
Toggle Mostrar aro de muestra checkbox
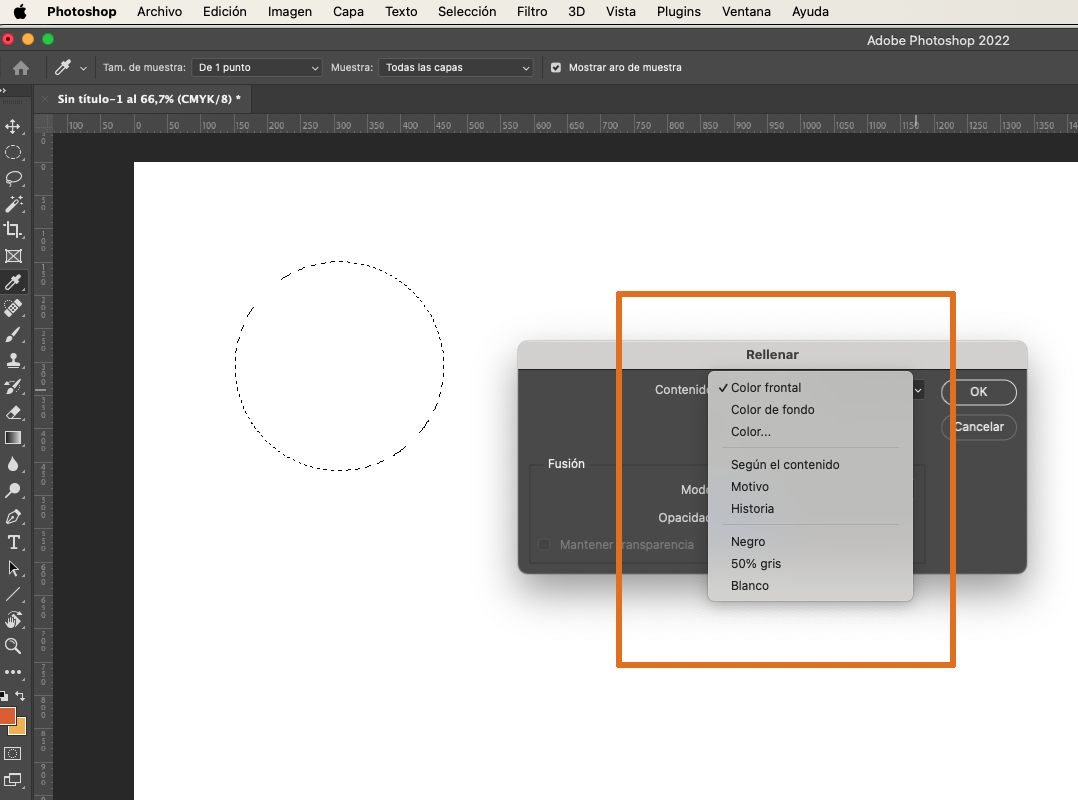tap(556, 67)
